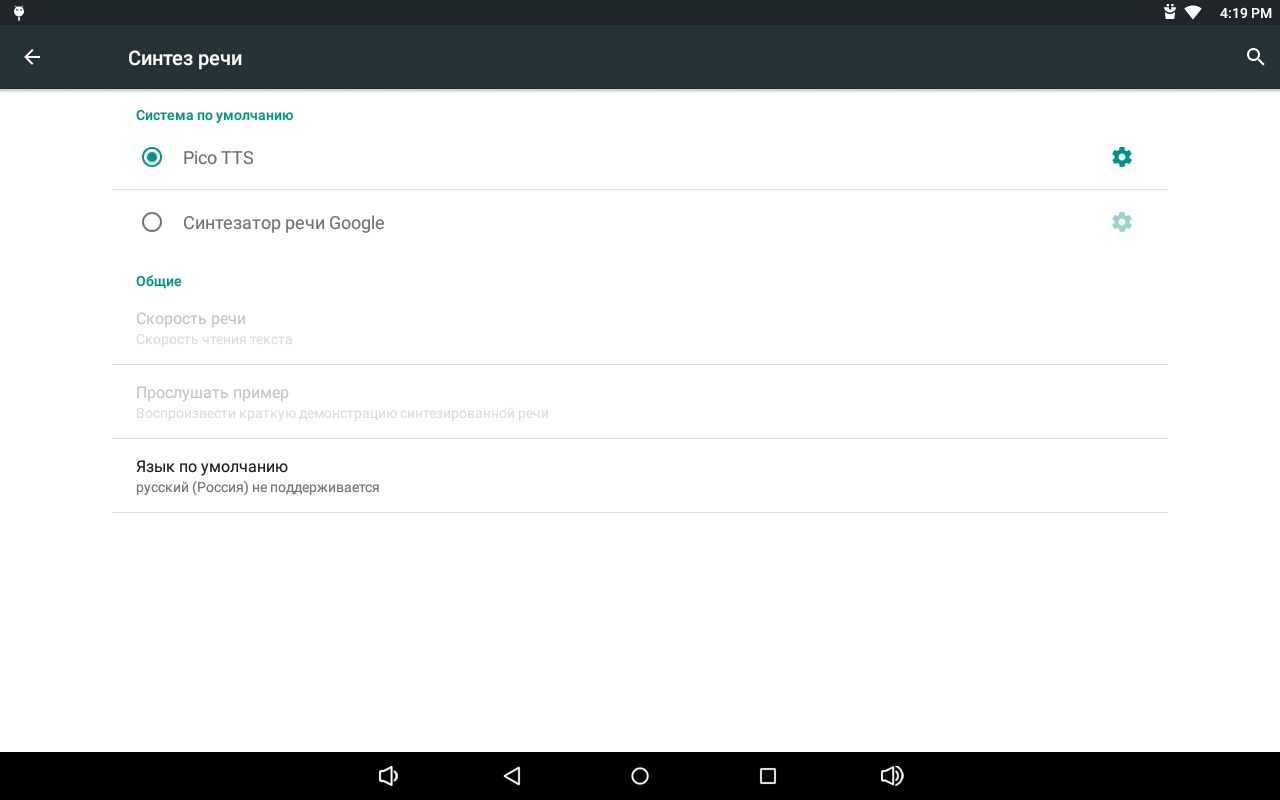Go back using the toolbar arrow
The width and height of the screenshot is (1280, 800).
click(32, 57)
